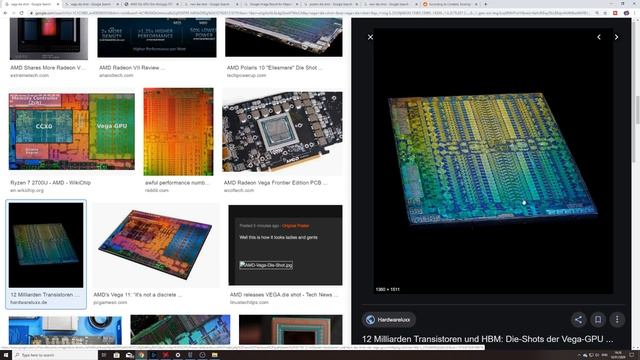The width and height of the screenshot is (640, 360).
Task: Save previewed image to collection bookmark
Action: coord(598,320)
